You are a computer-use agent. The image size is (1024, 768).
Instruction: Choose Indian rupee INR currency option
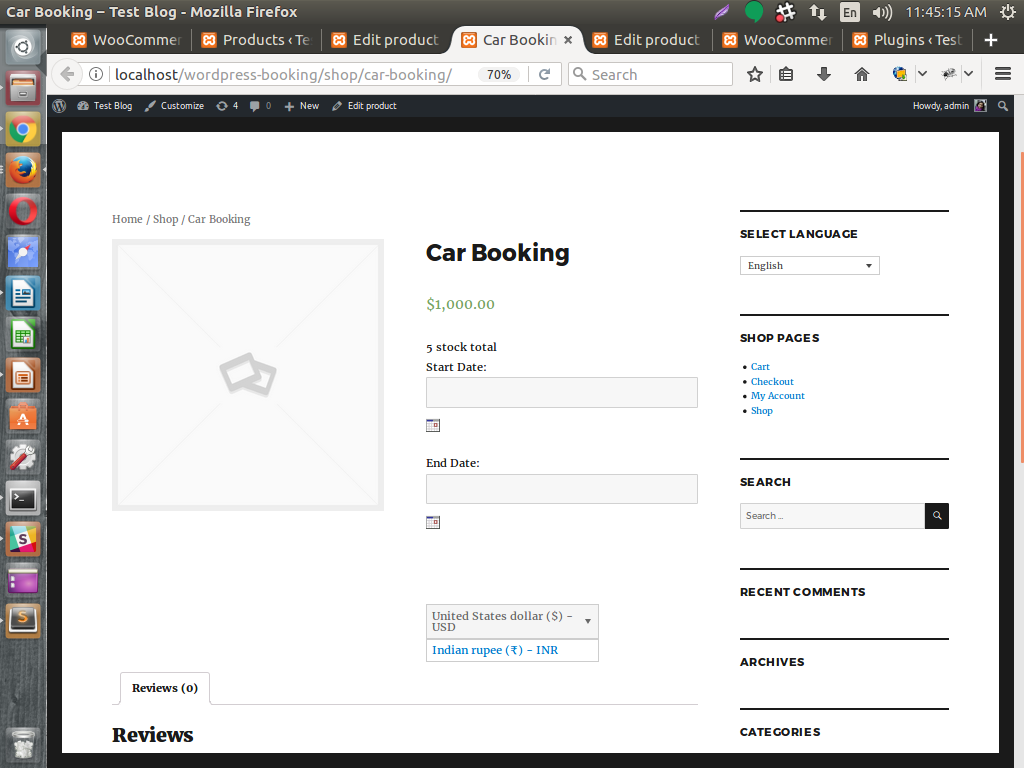[x=495, y=650]
